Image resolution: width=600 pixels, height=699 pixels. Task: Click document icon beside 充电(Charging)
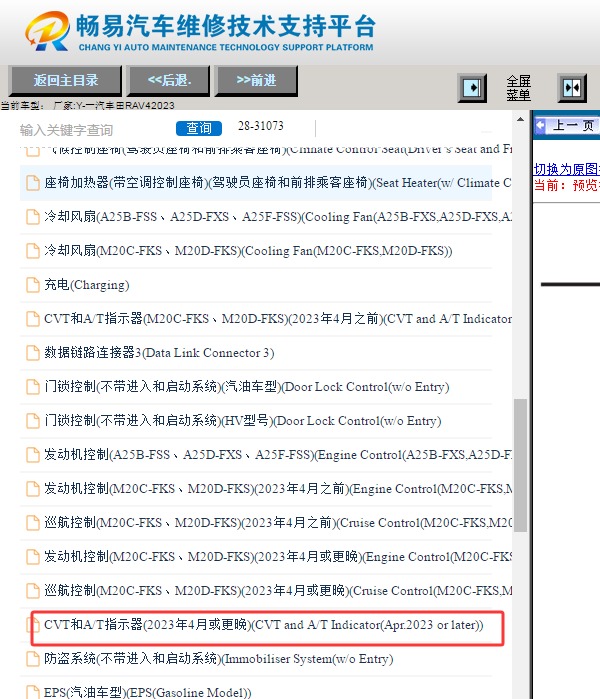click(x=33, y=285)
